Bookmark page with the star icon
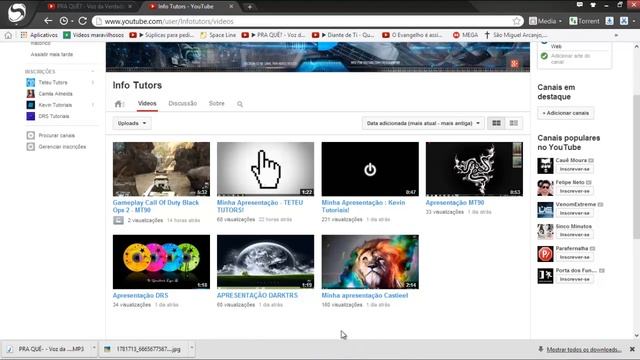 pyautogui.click(x=516, y=21)
